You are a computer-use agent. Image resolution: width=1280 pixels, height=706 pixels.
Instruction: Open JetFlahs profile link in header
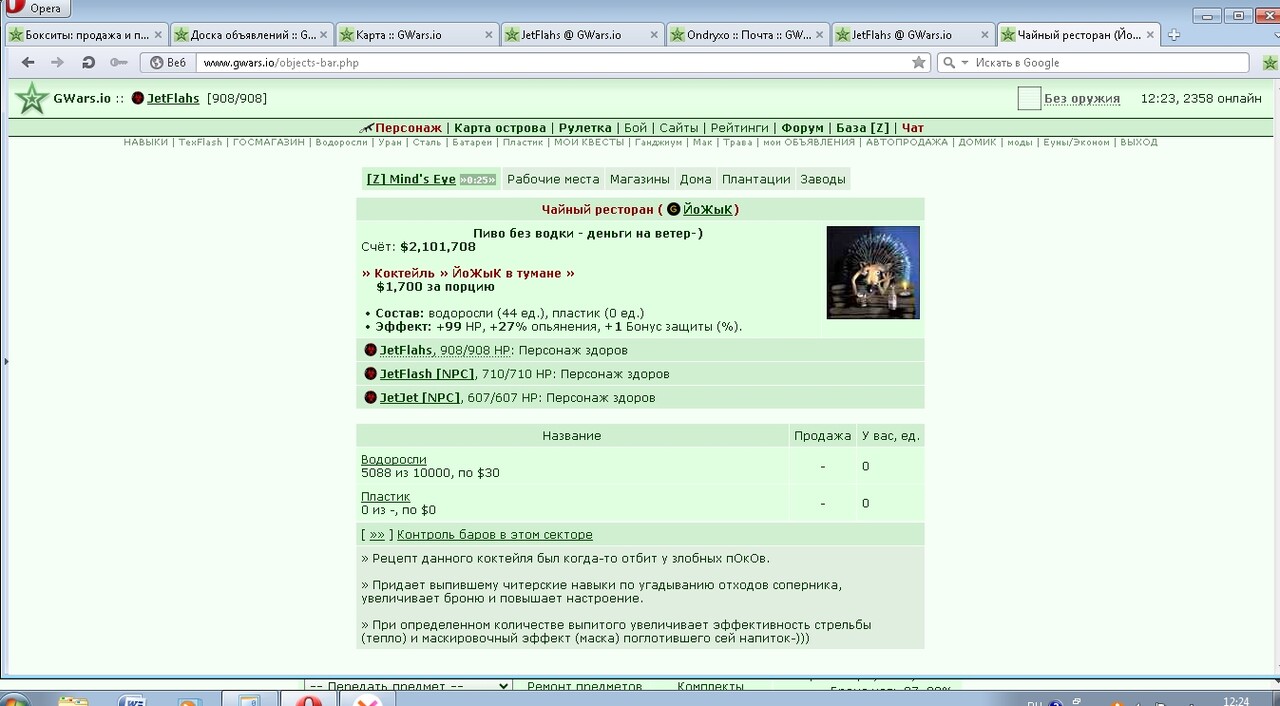point(173,99)
